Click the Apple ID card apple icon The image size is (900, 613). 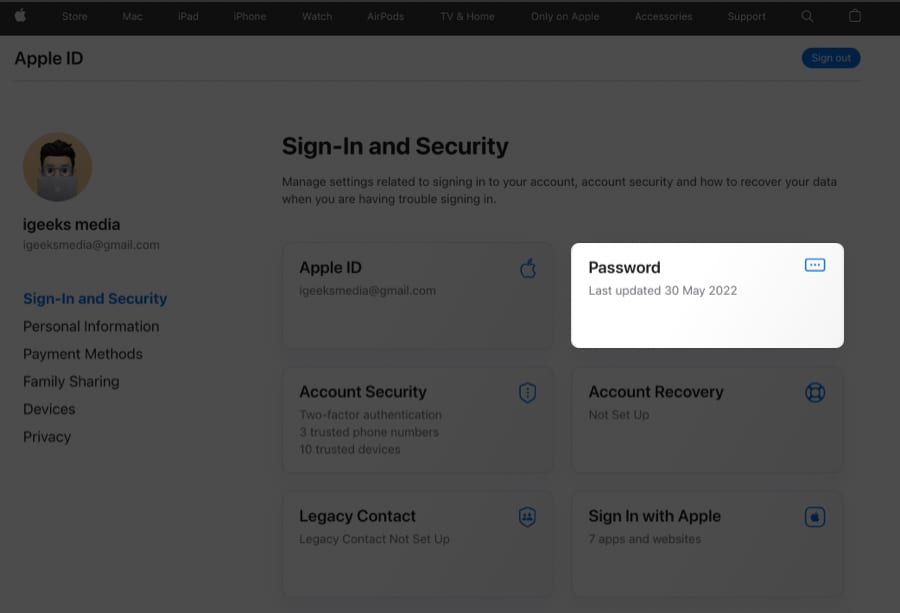click(x=528, y=268)
